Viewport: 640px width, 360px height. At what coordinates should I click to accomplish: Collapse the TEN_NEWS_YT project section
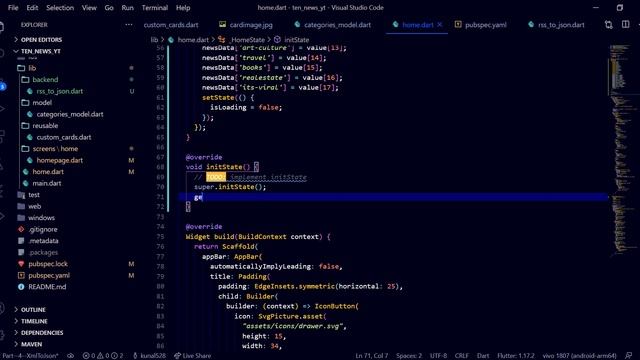coord(40,51)
